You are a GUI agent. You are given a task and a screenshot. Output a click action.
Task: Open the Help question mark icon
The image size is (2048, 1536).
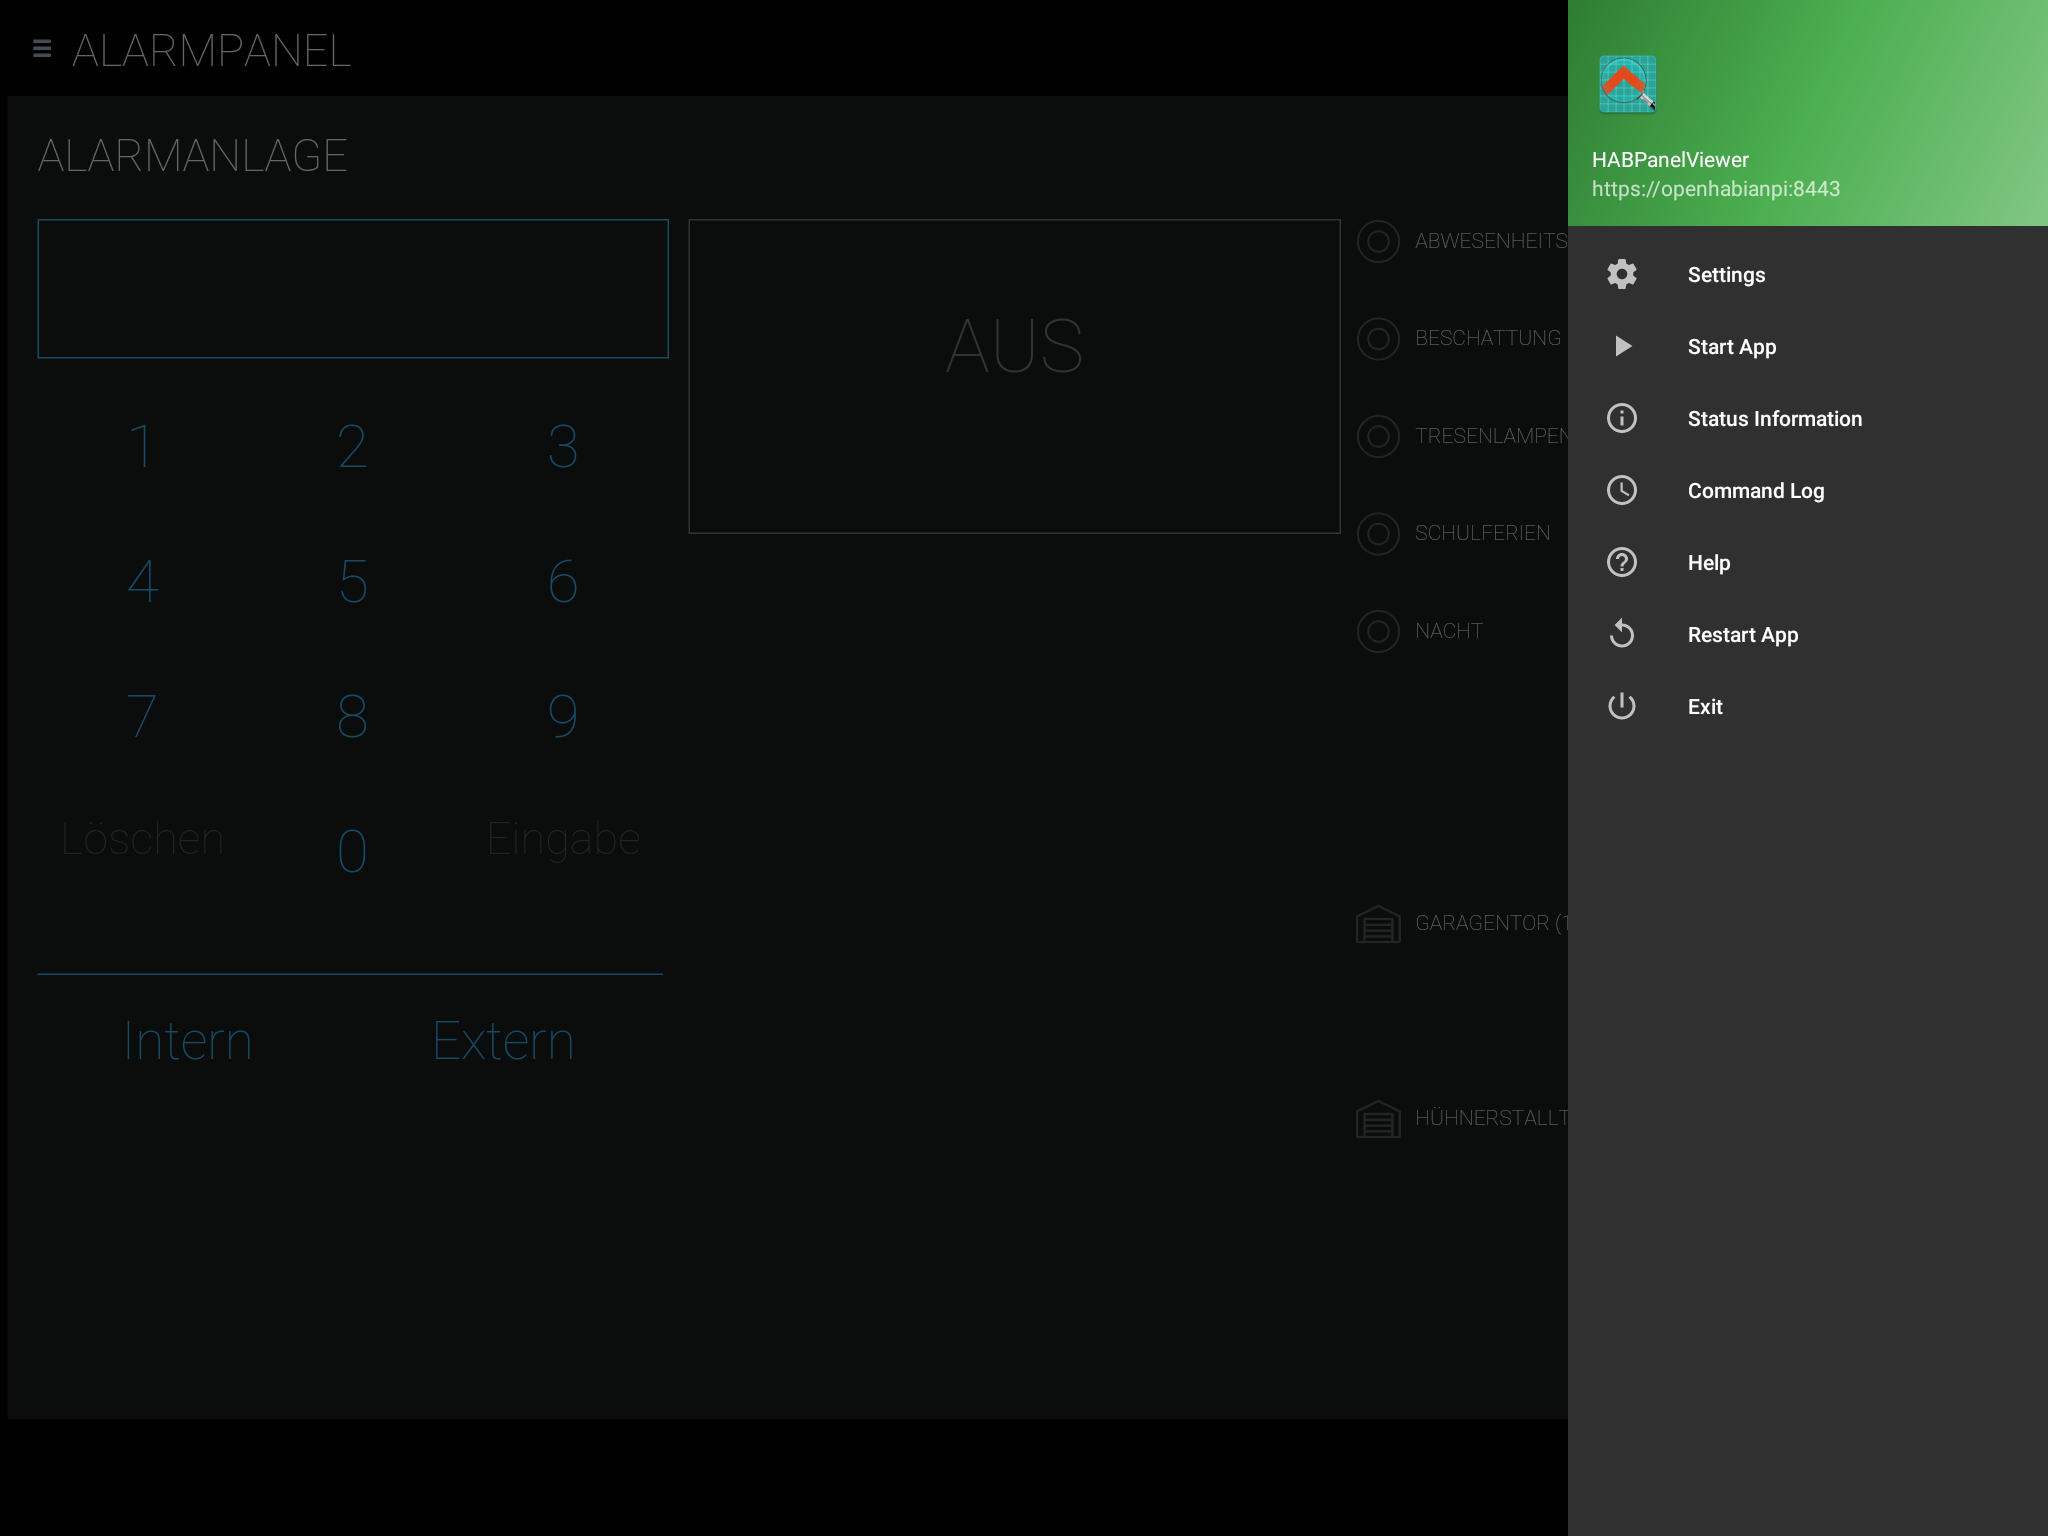(1621, 562)
